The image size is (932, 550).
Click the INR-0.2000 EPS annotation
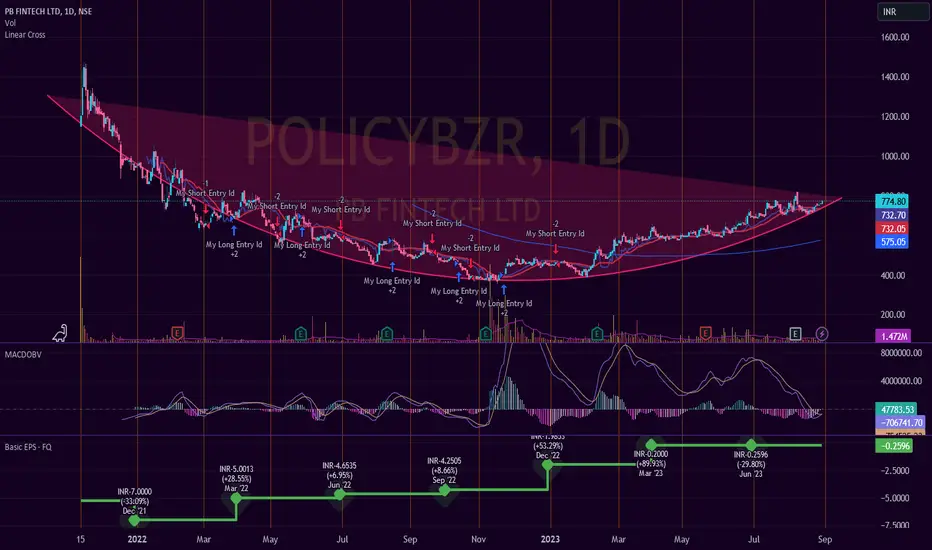650,454
